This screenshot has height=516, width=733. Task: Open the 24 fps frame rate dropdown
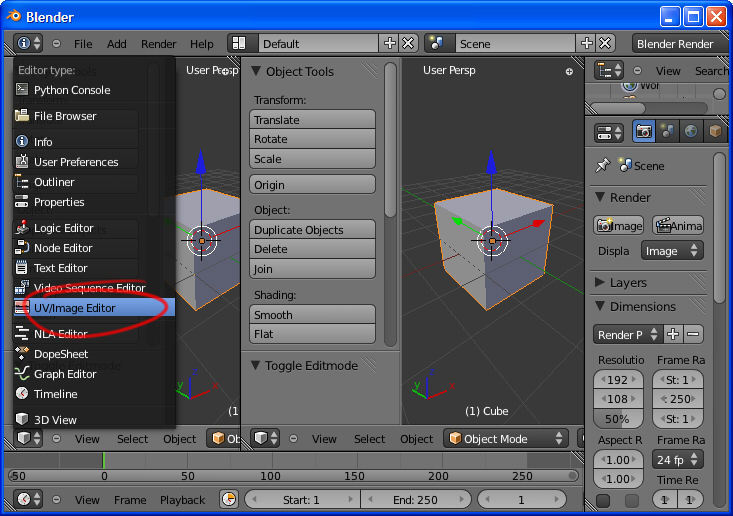point(678,460)
